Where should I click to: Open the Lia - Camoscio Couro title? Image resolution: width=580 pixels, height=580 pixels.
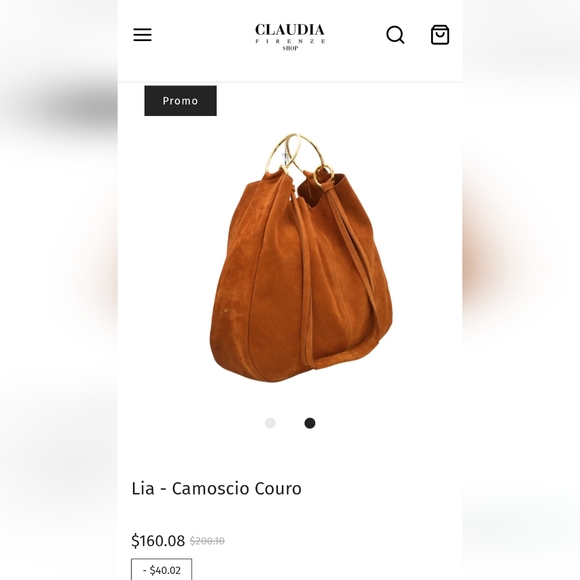pos(216,488)
